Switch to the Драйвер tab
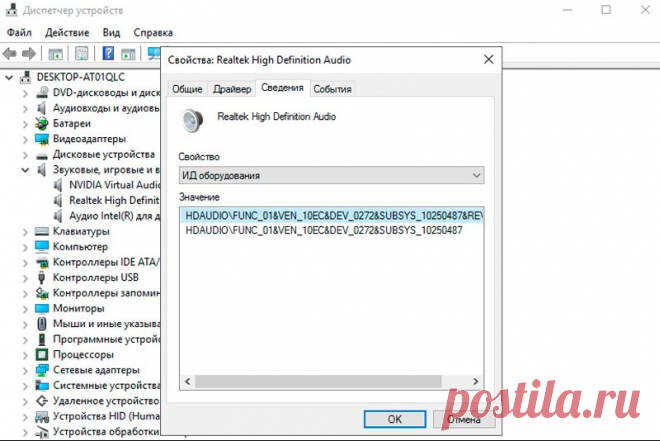 pyautogui.click(x=232, y=89)
